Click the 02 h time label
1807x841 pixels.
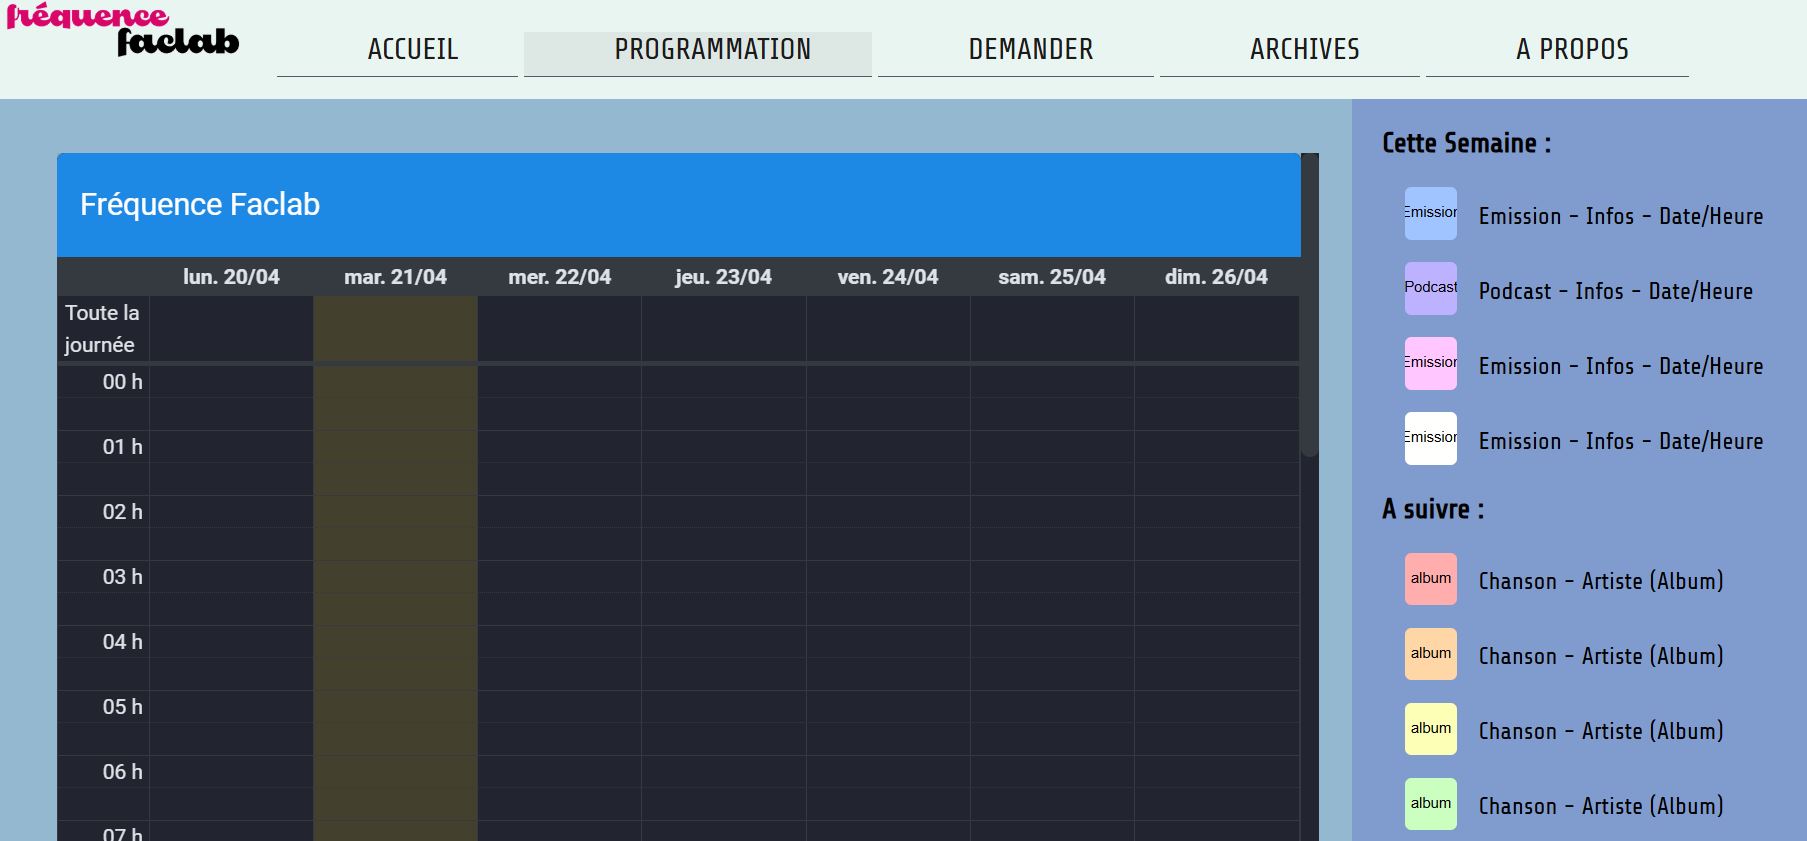tap(123, 511)
